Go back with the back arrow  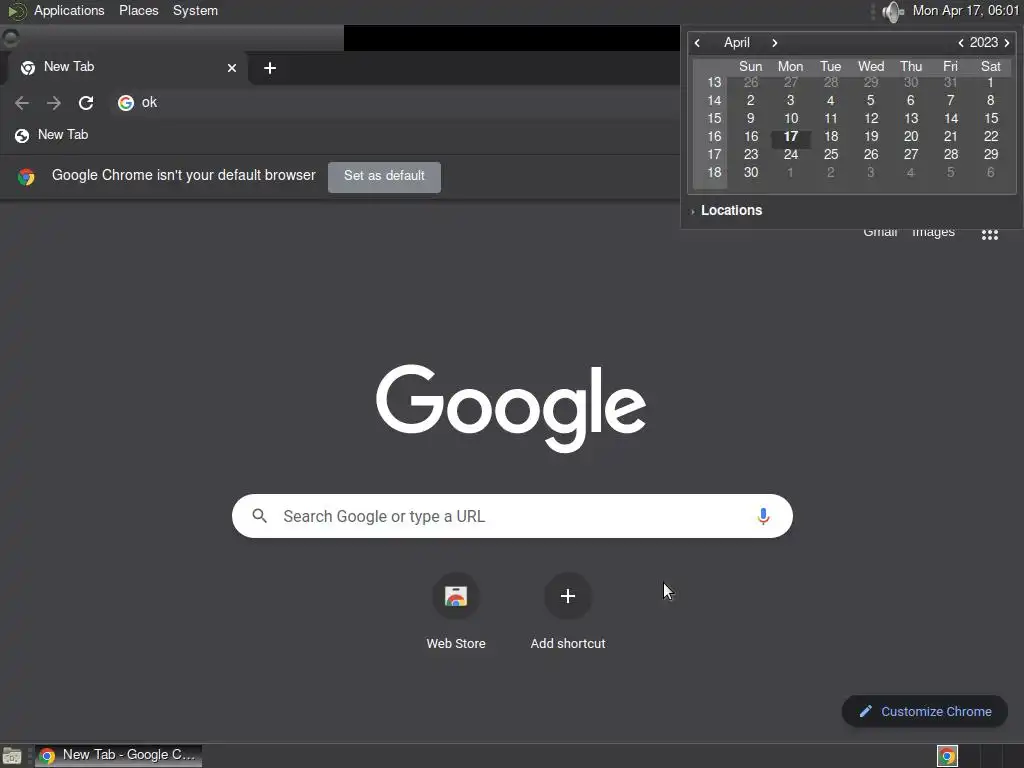22,103
